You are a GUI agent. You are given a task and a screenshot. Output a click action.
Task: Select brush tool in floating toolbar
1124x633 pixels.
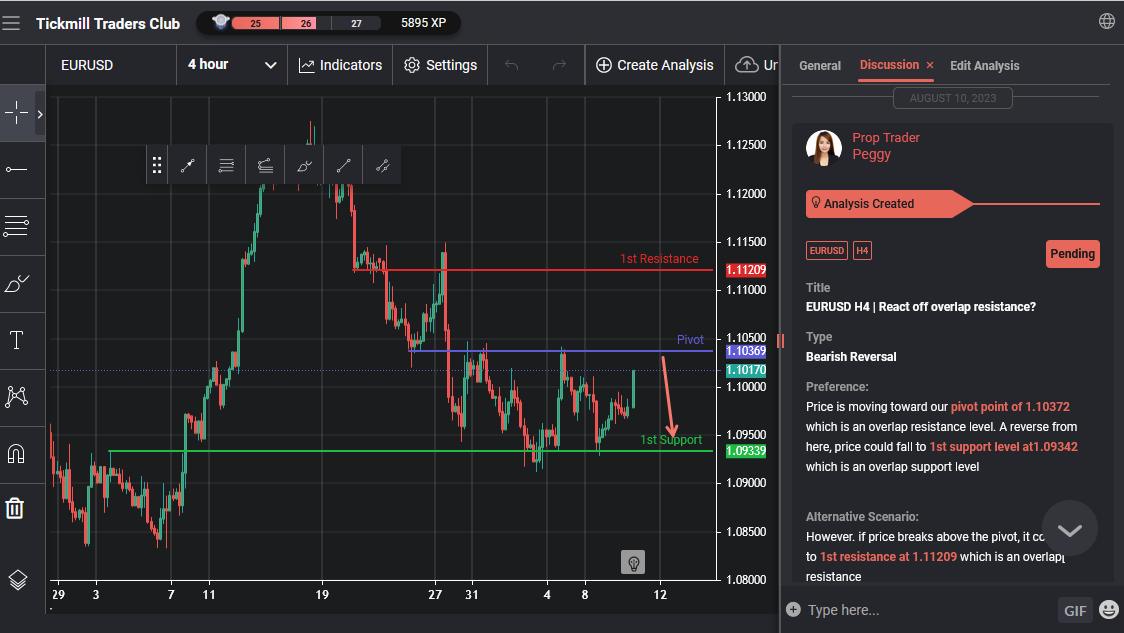304,166
